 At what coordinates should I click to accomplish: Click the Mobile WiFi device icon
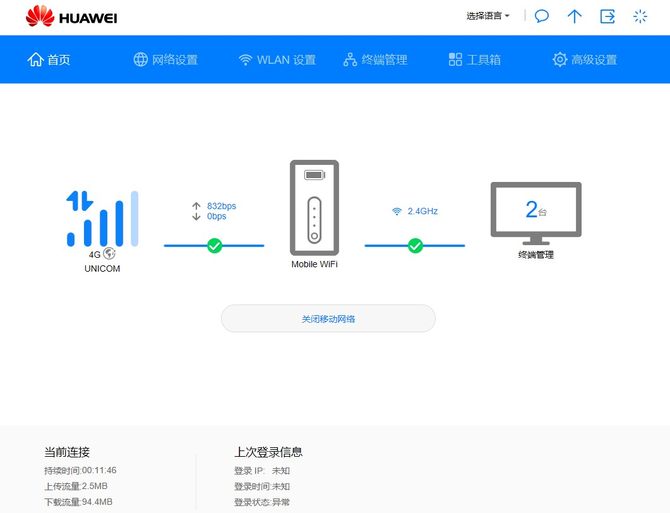315,208
